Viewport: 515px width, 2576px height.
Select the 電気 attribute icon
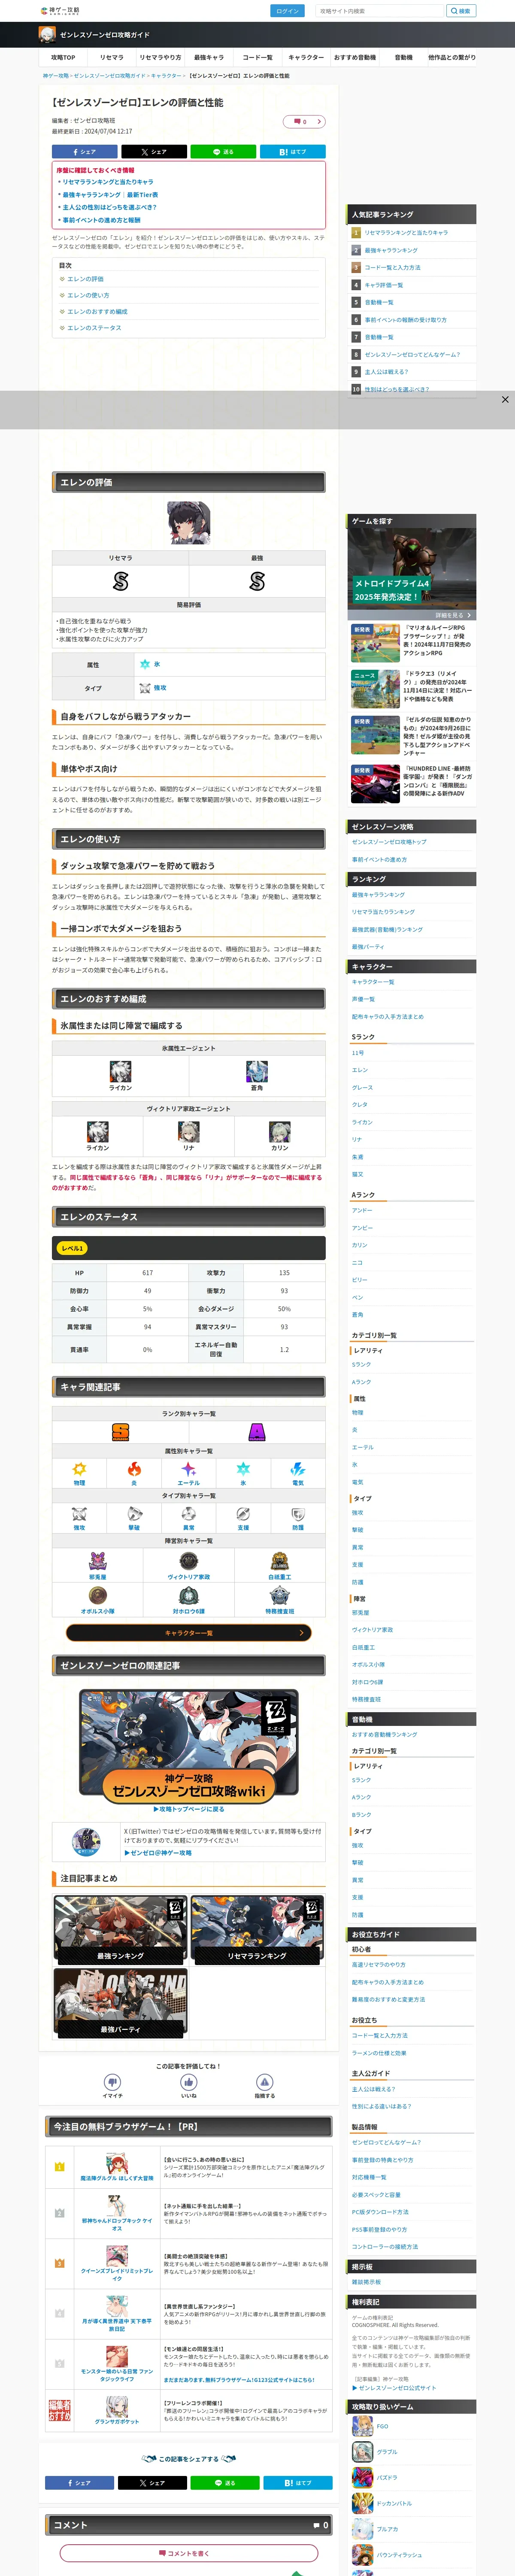(298, 1469)
